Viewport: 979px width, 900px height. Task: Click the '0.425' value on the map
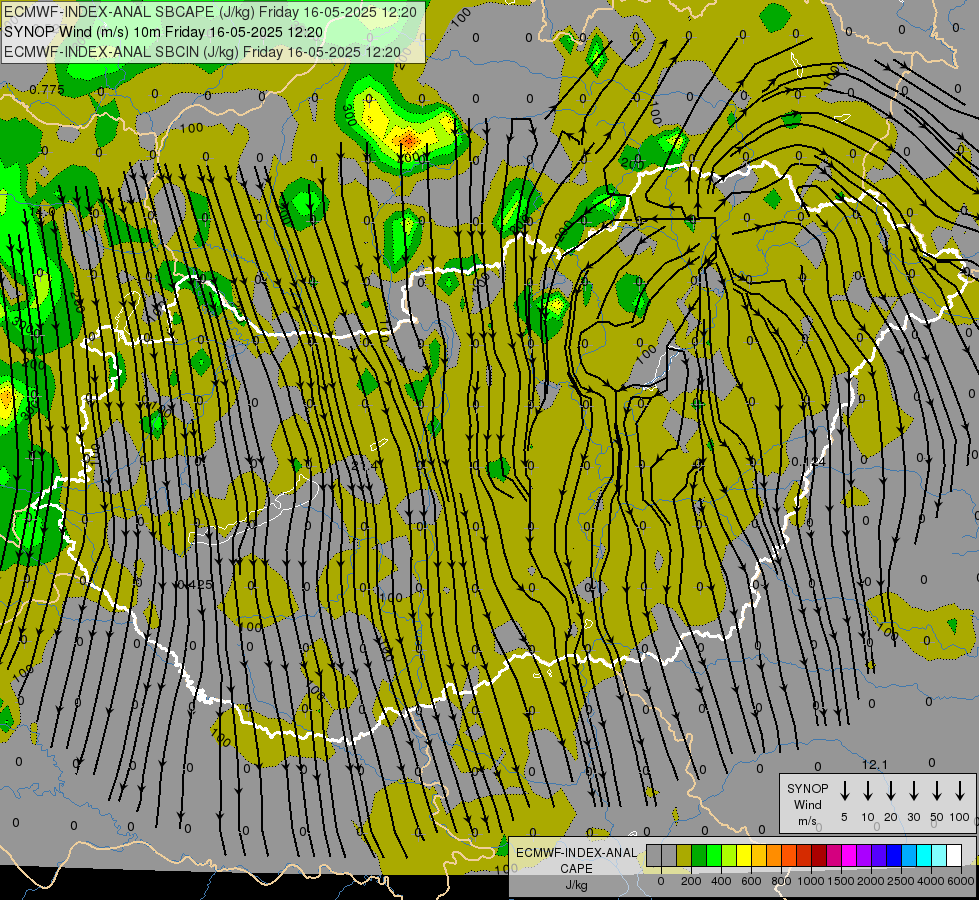point(195,585)
